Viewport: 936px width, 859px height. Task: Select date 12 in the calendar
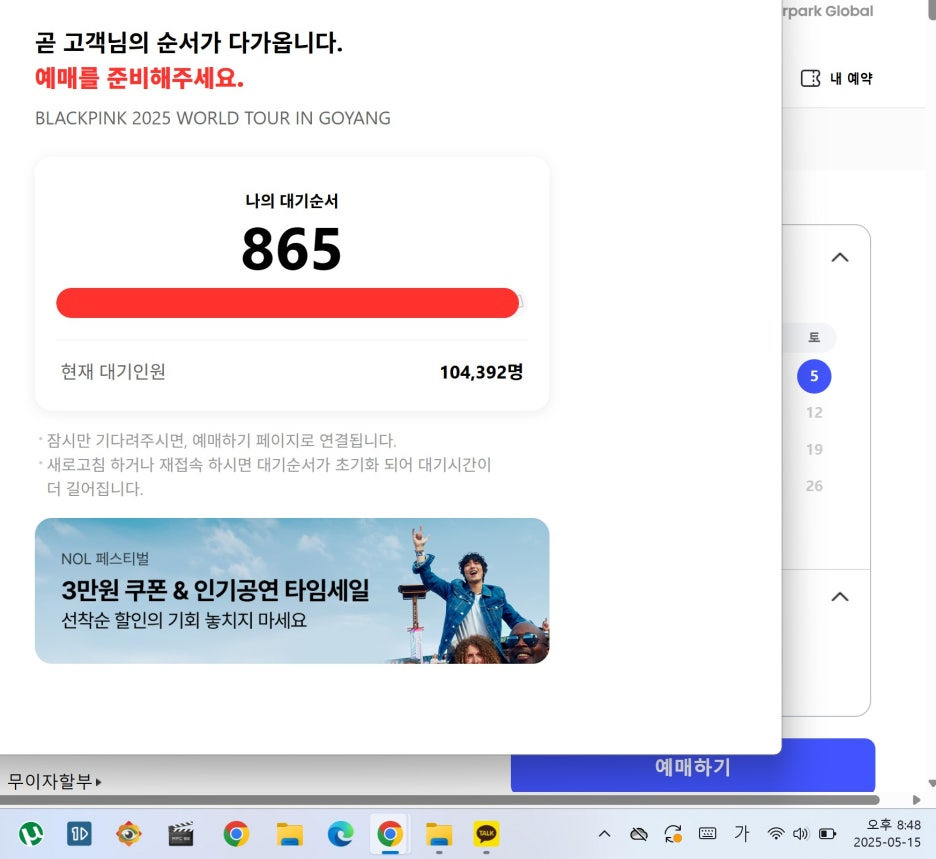[x=814, y=412]
